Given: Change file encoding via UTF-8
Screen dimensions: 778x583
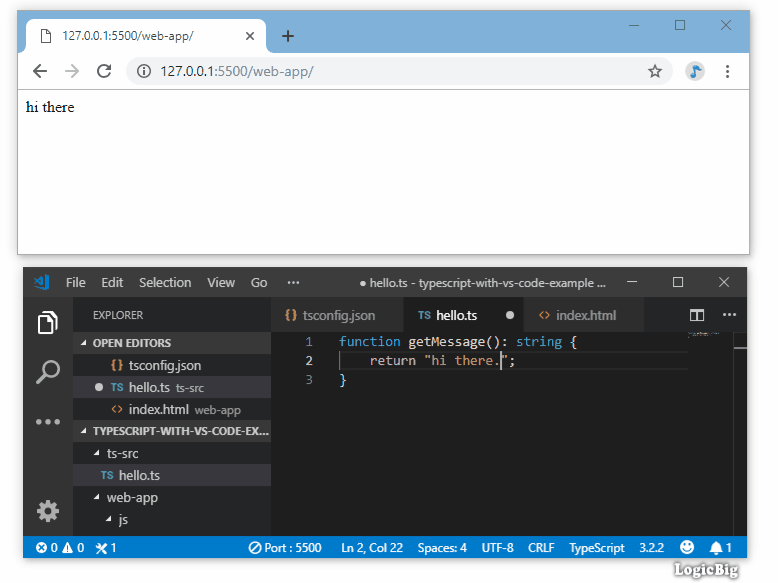Looking at the screenshot, I should [x=497, y=548].
